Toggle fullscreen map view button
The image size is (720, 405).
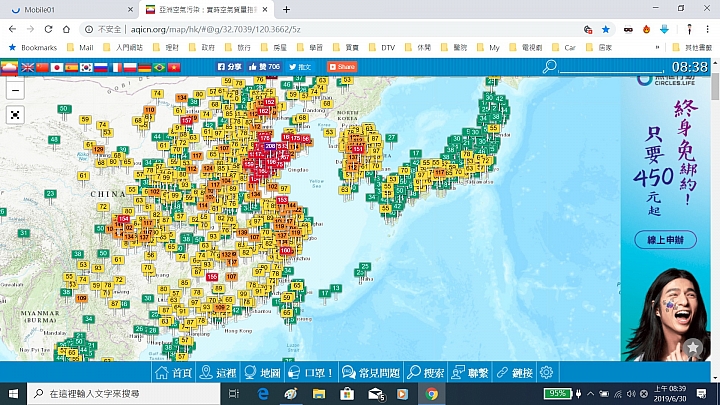point(15,115)
